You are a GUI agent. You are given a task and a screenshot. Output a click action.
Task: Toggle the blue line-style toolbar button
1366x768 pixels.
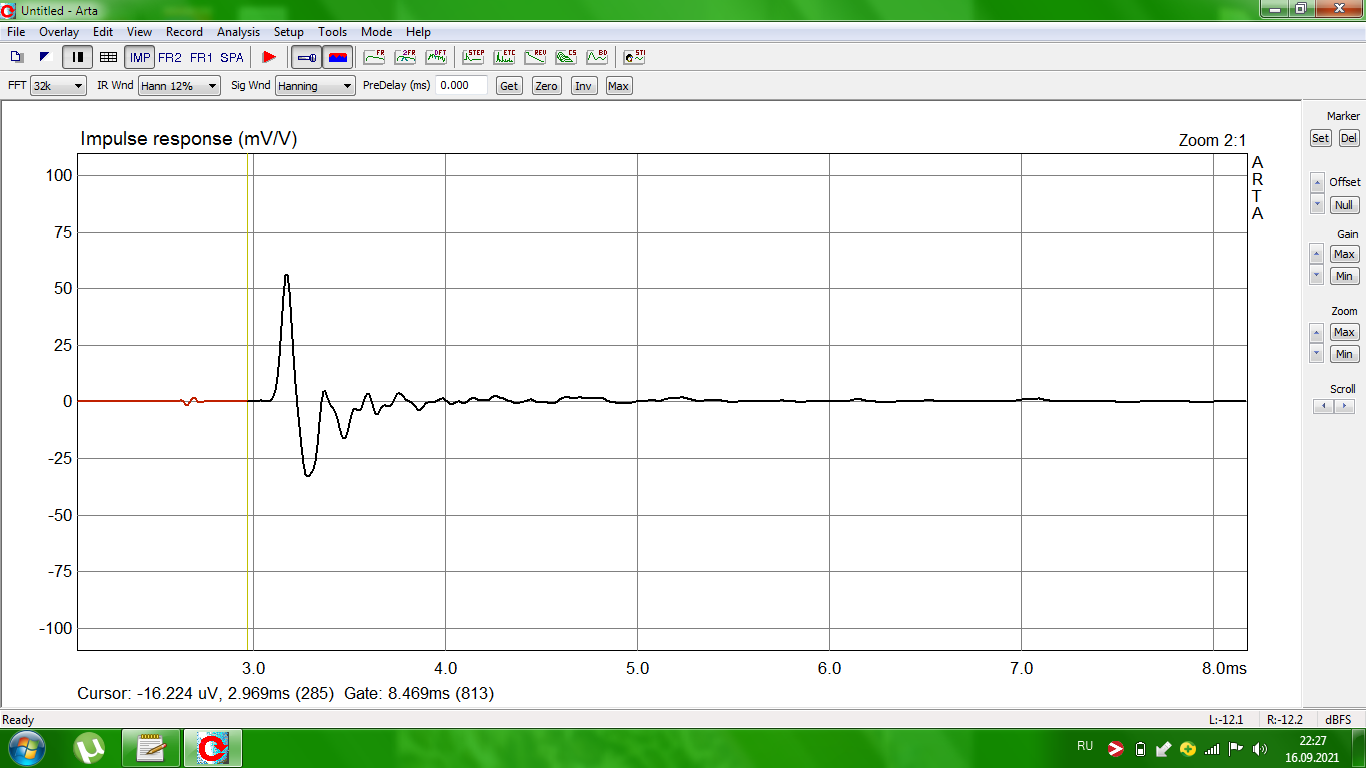307,57
